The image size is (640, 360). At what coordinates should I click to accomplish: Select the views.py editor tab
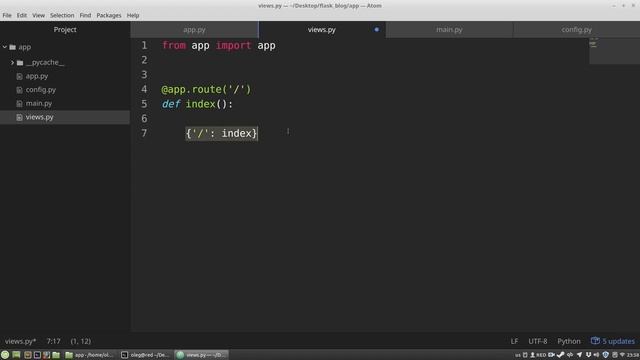[322, 29]
